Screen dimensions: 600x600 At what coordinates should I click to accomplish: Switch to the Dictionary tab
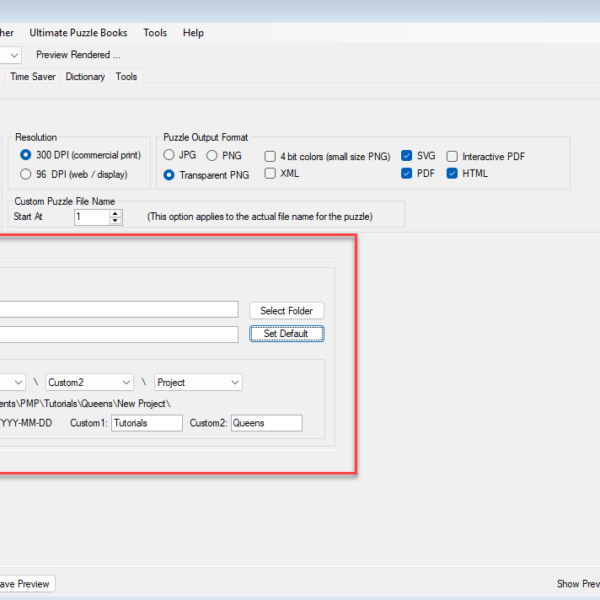[x=85, y=77]
